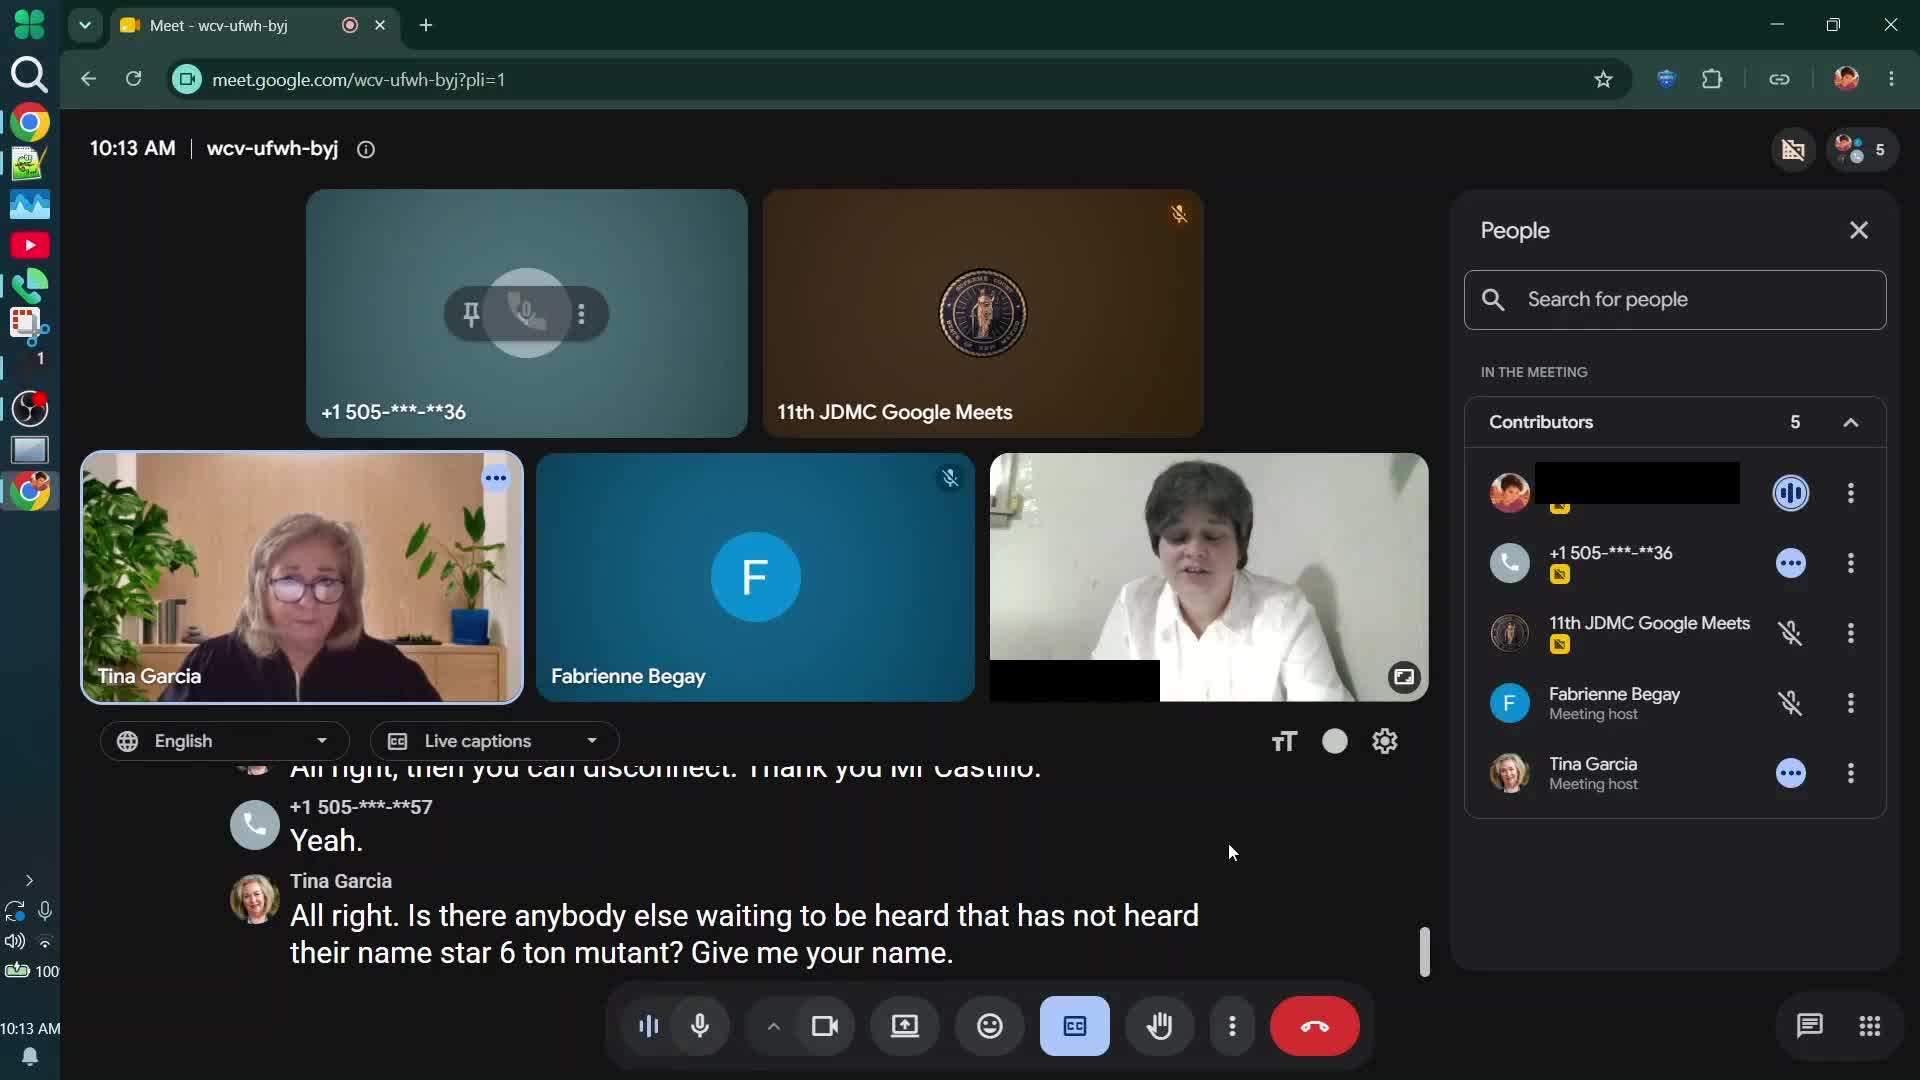Reload the Meet page
This screenshot has height=1080, width=1920.
(x=133, y=79)
